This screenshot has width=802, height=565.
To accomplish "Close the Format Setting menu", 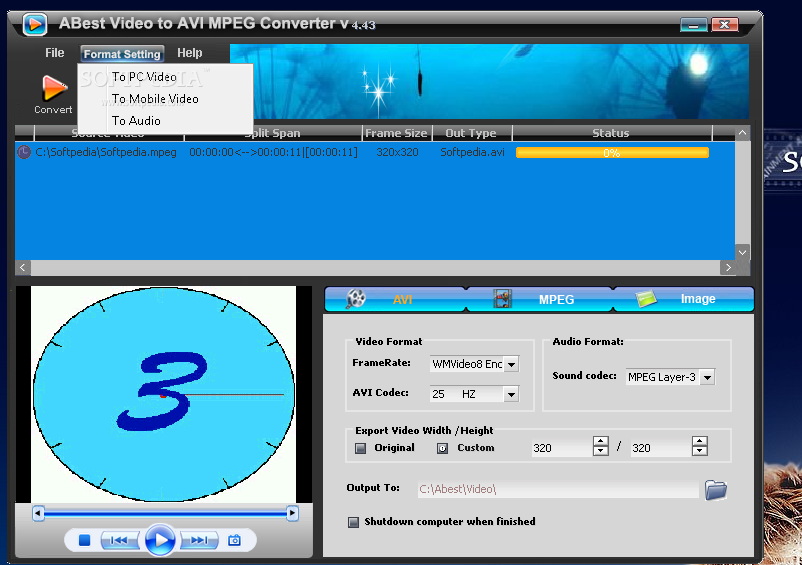I will tap(122, 54).
